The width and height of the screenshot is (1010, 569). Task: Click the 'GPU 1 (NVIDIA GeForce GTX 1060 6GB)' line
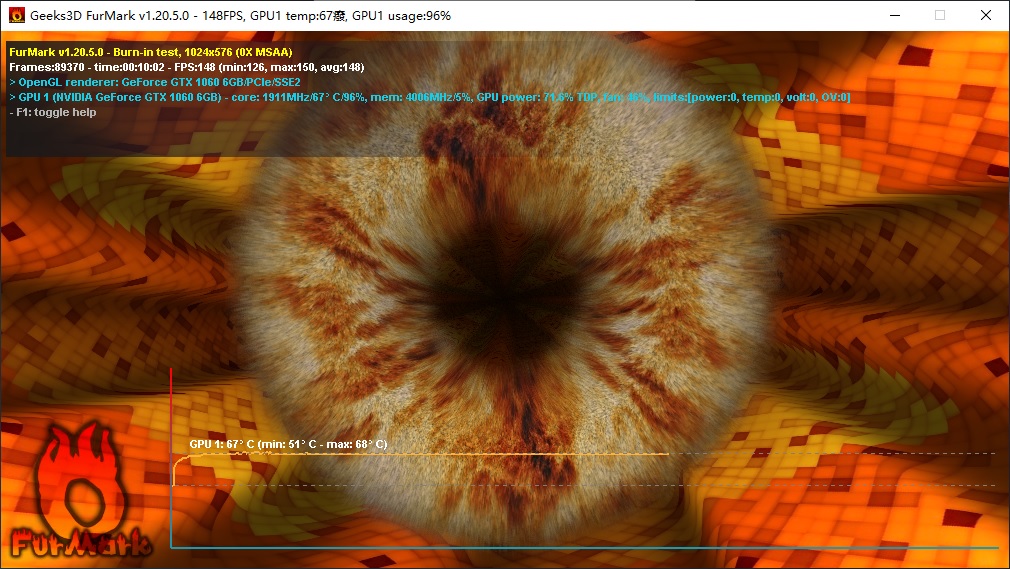pyautogui.click(x=430, y=97)
